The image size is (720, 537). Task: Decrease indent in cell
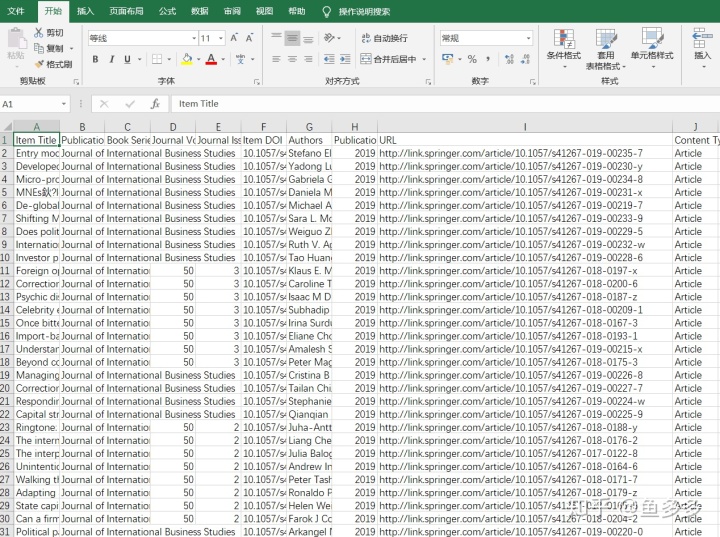(x=329, y=59)
